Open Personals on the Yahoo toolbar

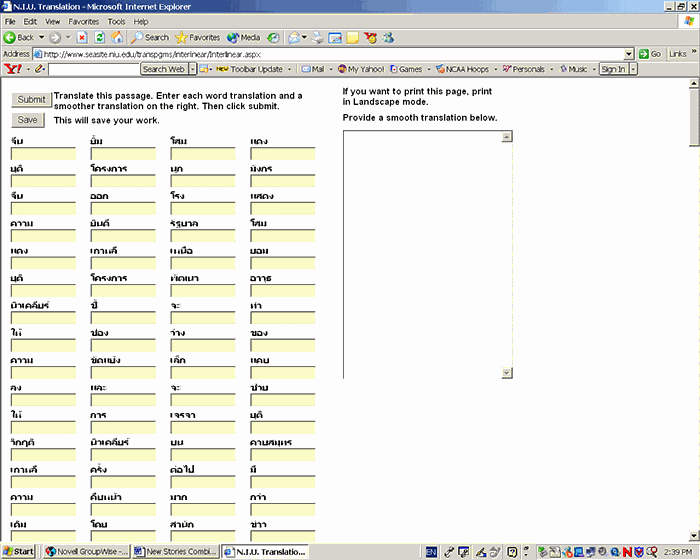(x=524, y=69)
